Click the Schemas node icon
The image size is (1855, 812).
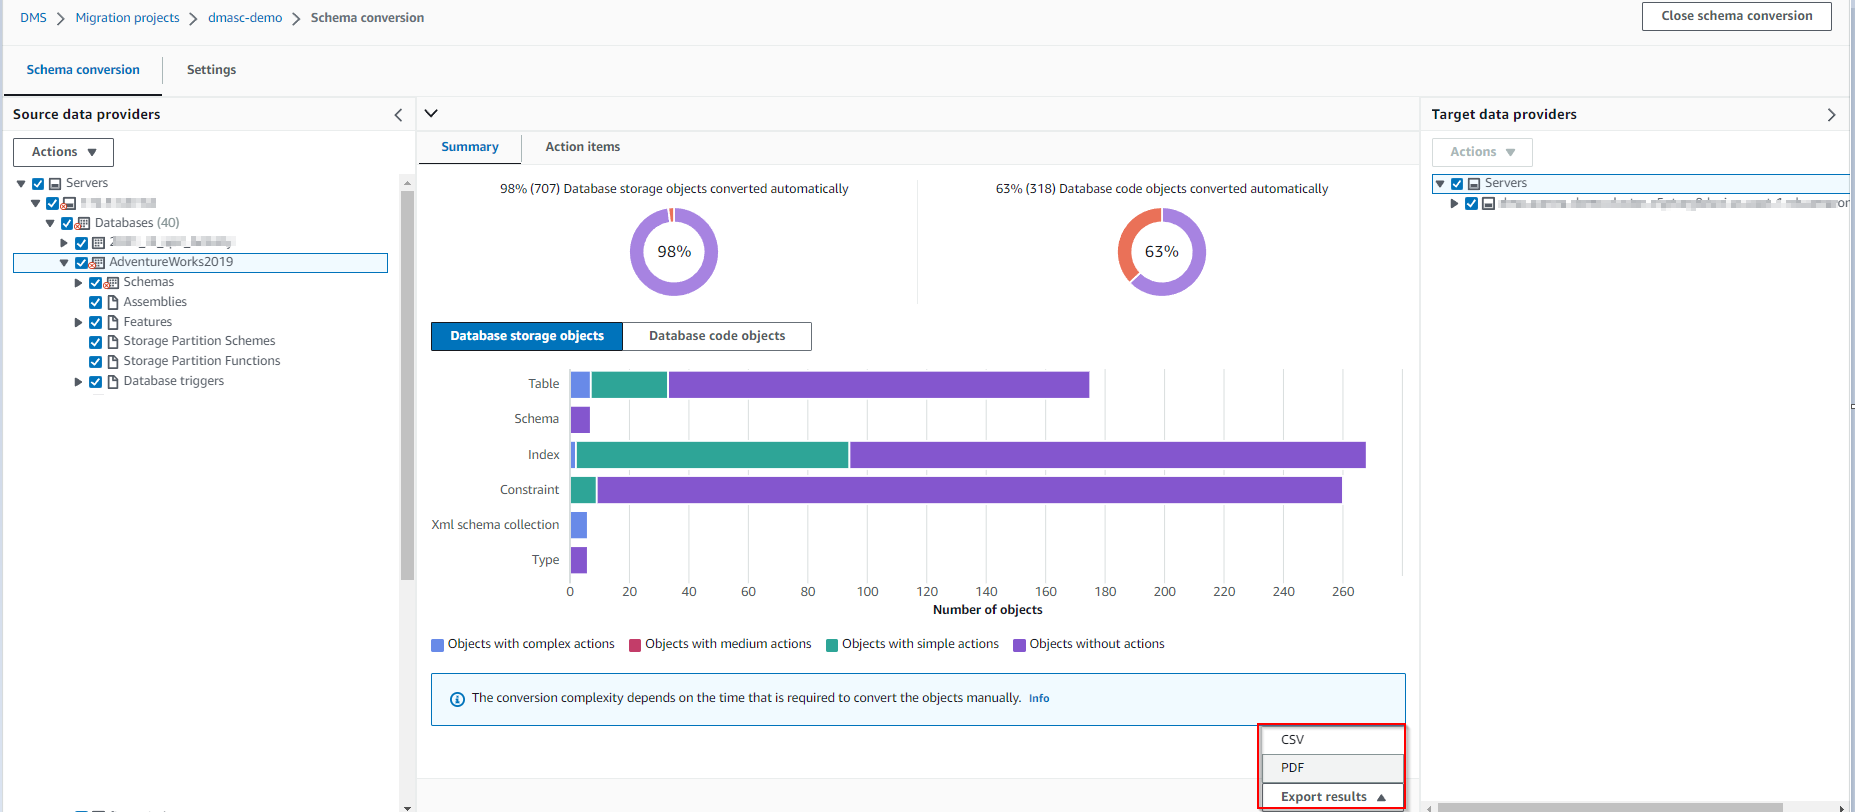point(111,283)
